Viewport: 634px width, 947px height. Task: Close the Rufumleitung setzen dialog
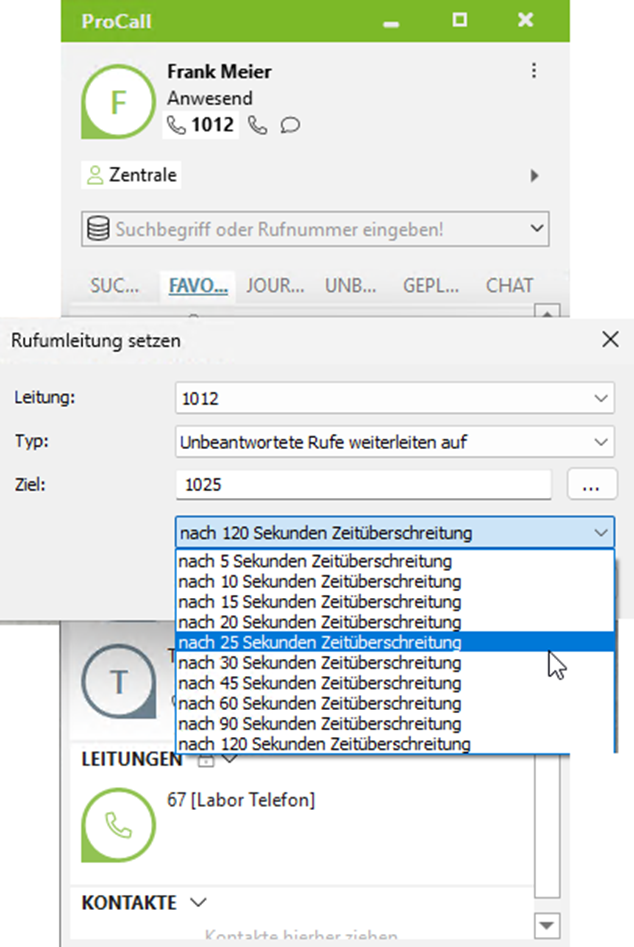click(x=611, y=340)
